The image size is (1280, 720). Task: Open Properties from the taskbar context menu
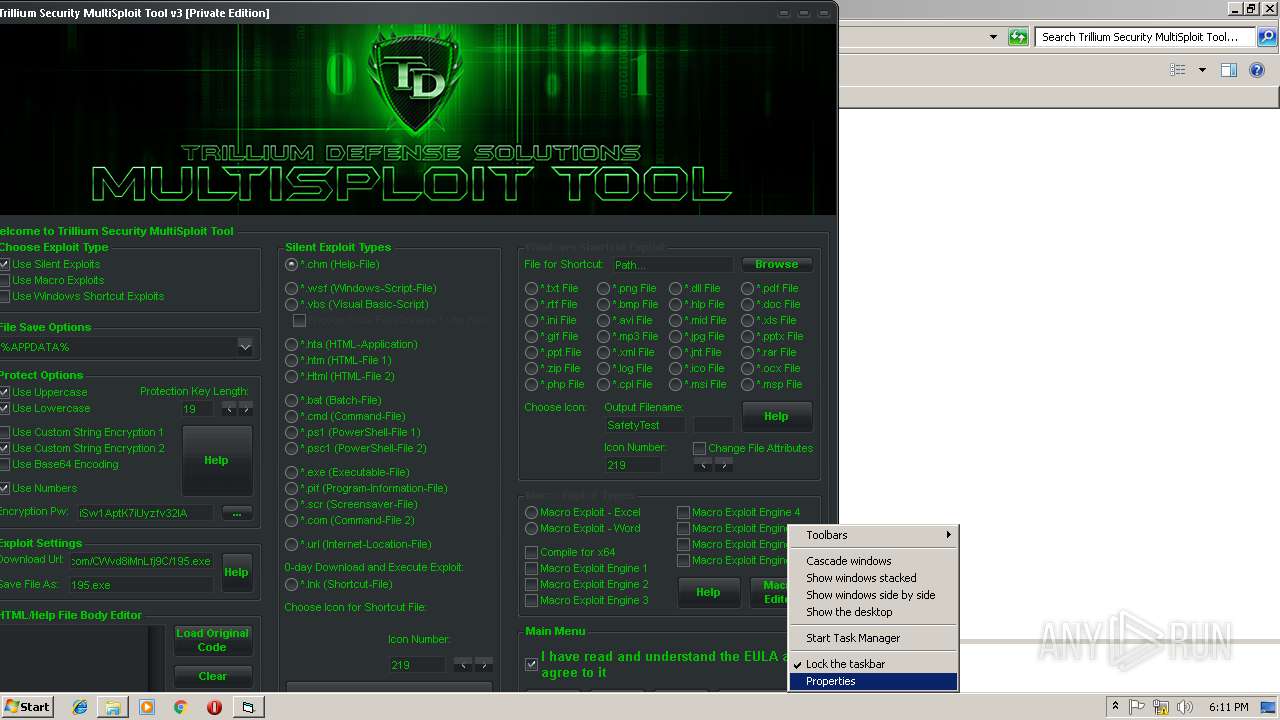tap(873, 681)
